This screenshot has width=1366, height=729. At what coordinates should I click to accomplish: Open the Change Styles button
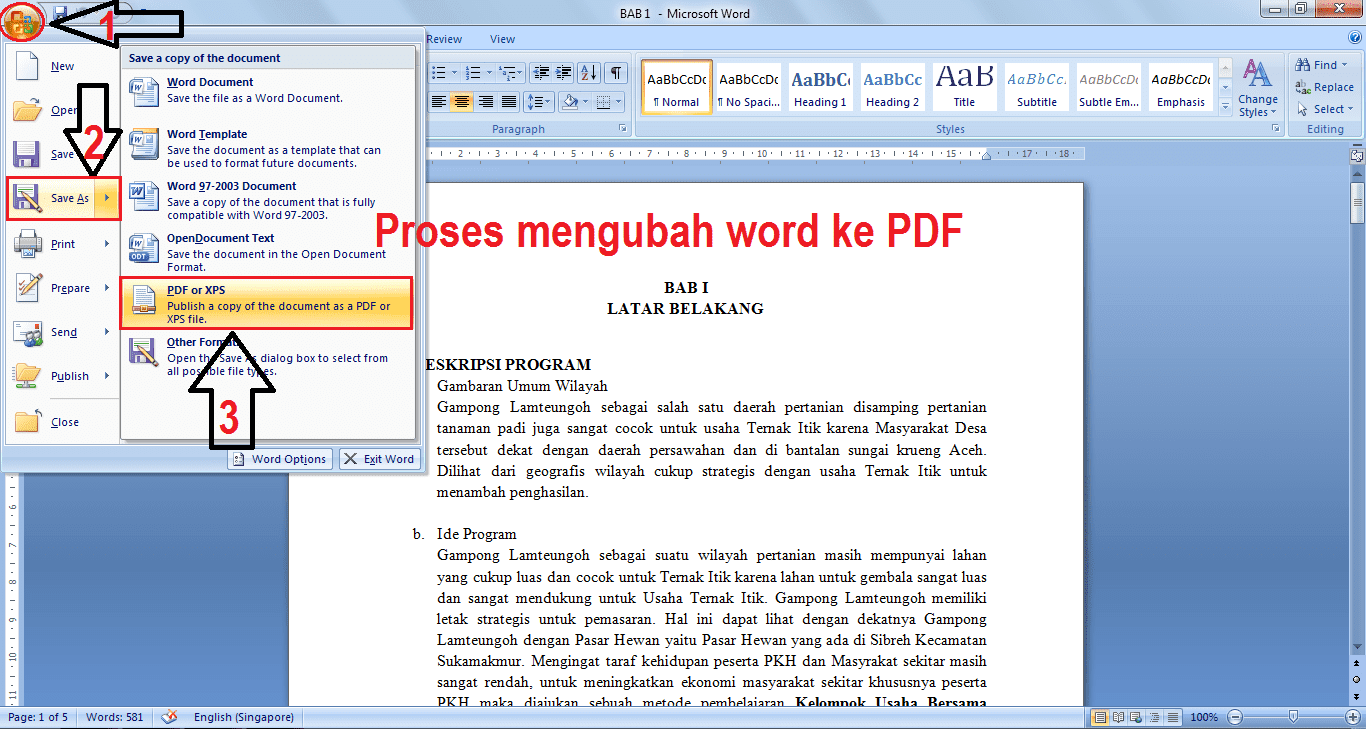tap(1258, 88)
